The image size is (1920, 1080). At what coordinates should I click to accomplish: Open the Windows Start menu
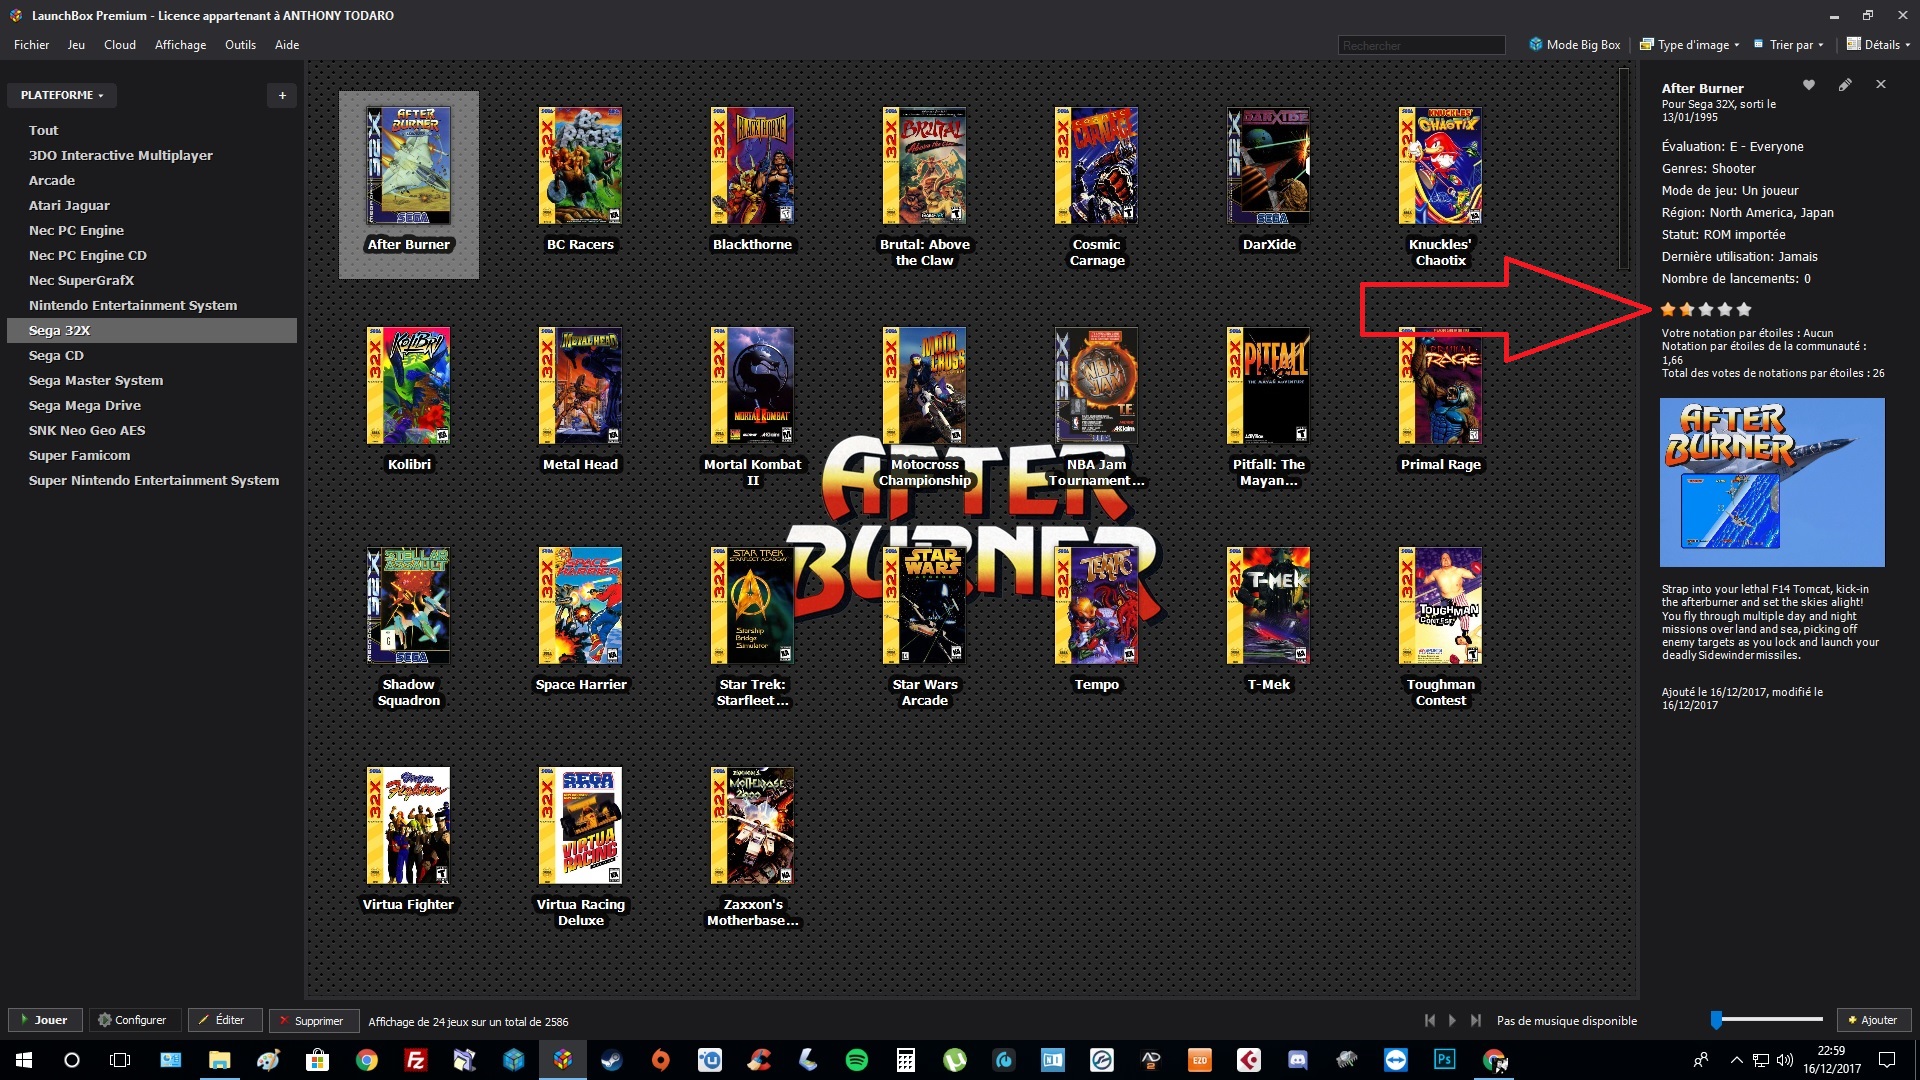(x=24, y=1060)
